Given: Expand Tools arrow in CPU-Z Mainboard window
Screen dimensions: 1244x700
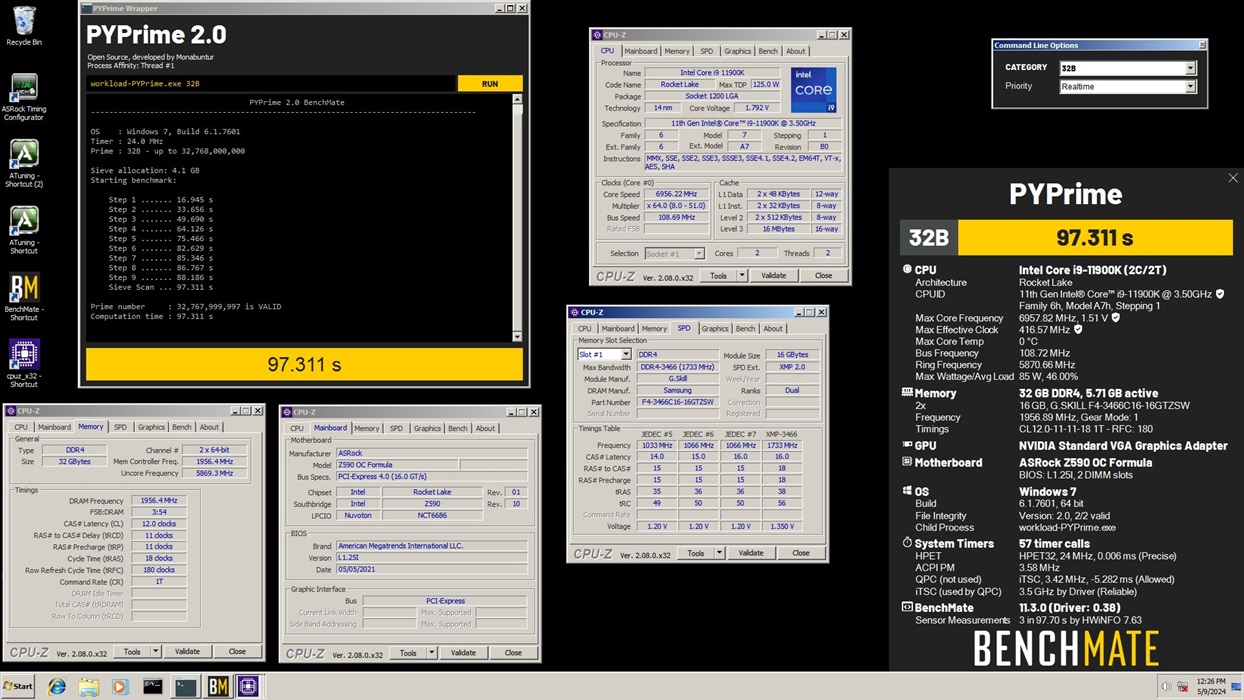Looking at the screenshot, I should tap(432, 653).
